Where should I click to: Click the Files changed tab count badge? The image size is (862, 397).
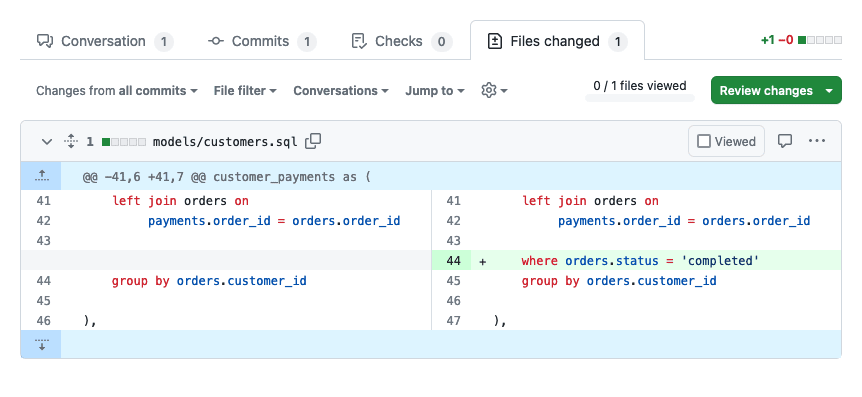618,42
